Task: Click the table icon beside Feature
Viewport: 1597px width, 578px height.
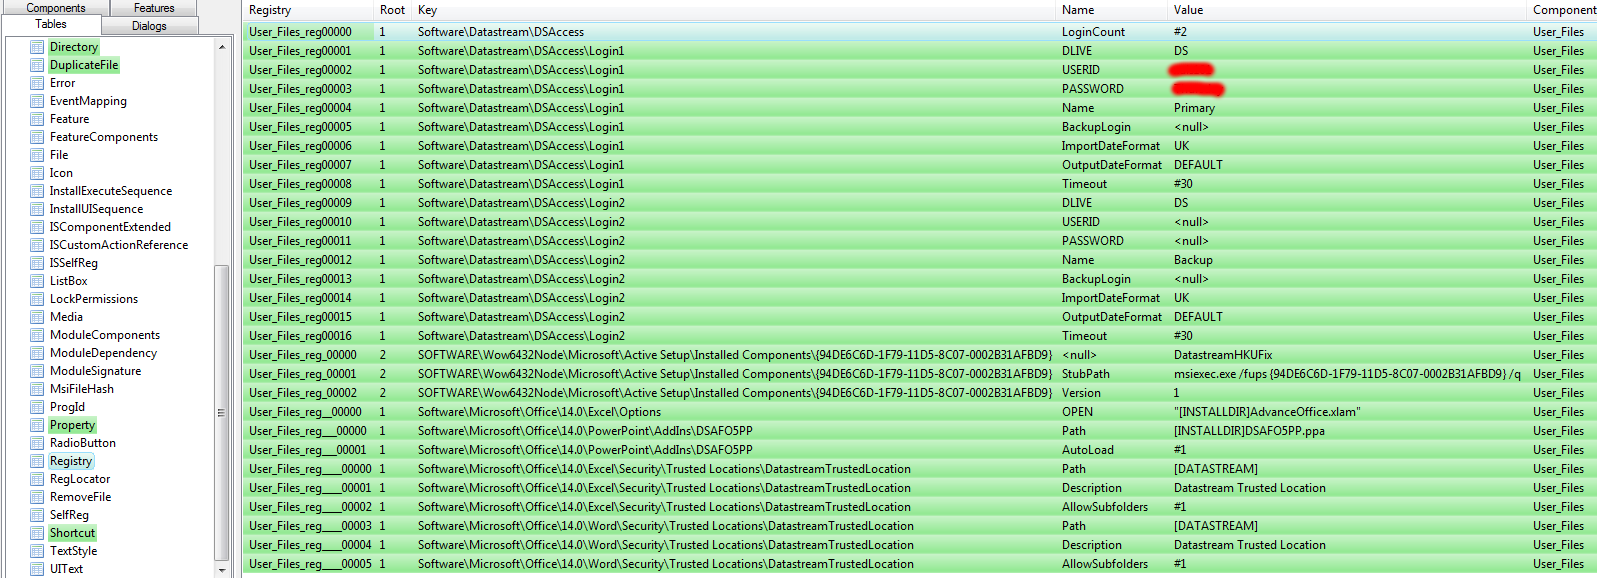Action: [37, 119]
